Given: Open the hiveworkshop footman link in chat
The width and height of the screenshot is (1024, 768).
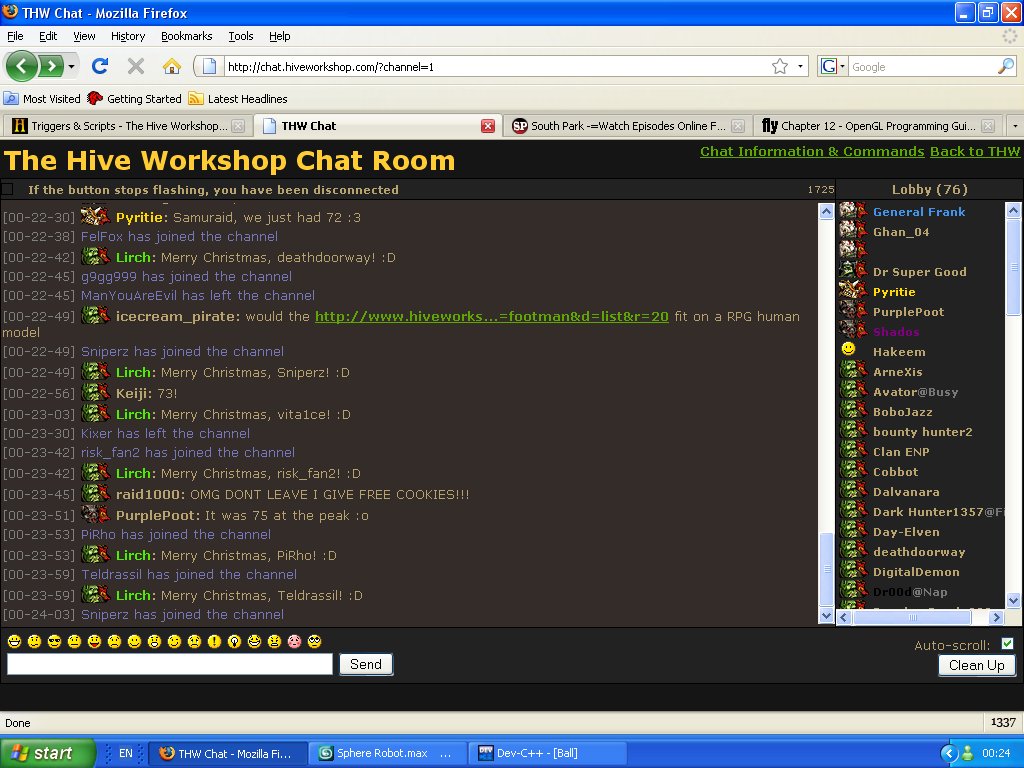Looking at the screenshot, I should [x=492, y=316].
